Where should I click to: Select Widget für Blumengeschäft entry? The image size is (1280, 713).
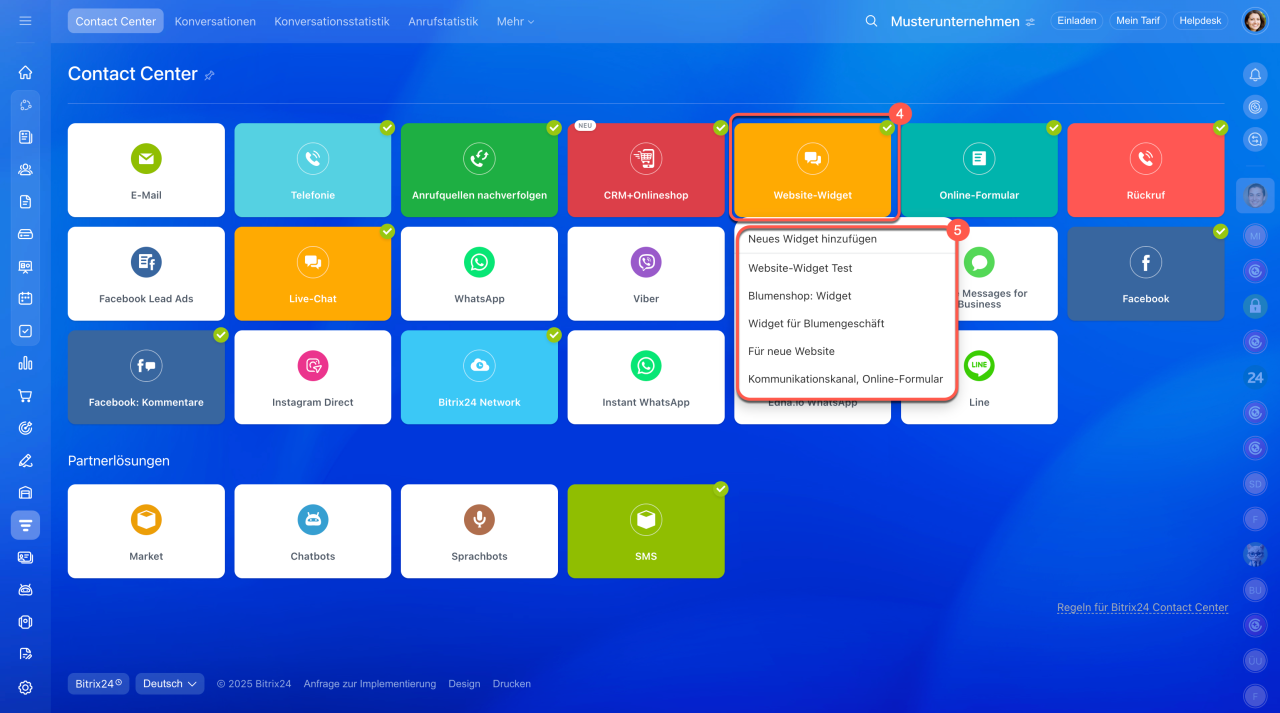[816, 324]
